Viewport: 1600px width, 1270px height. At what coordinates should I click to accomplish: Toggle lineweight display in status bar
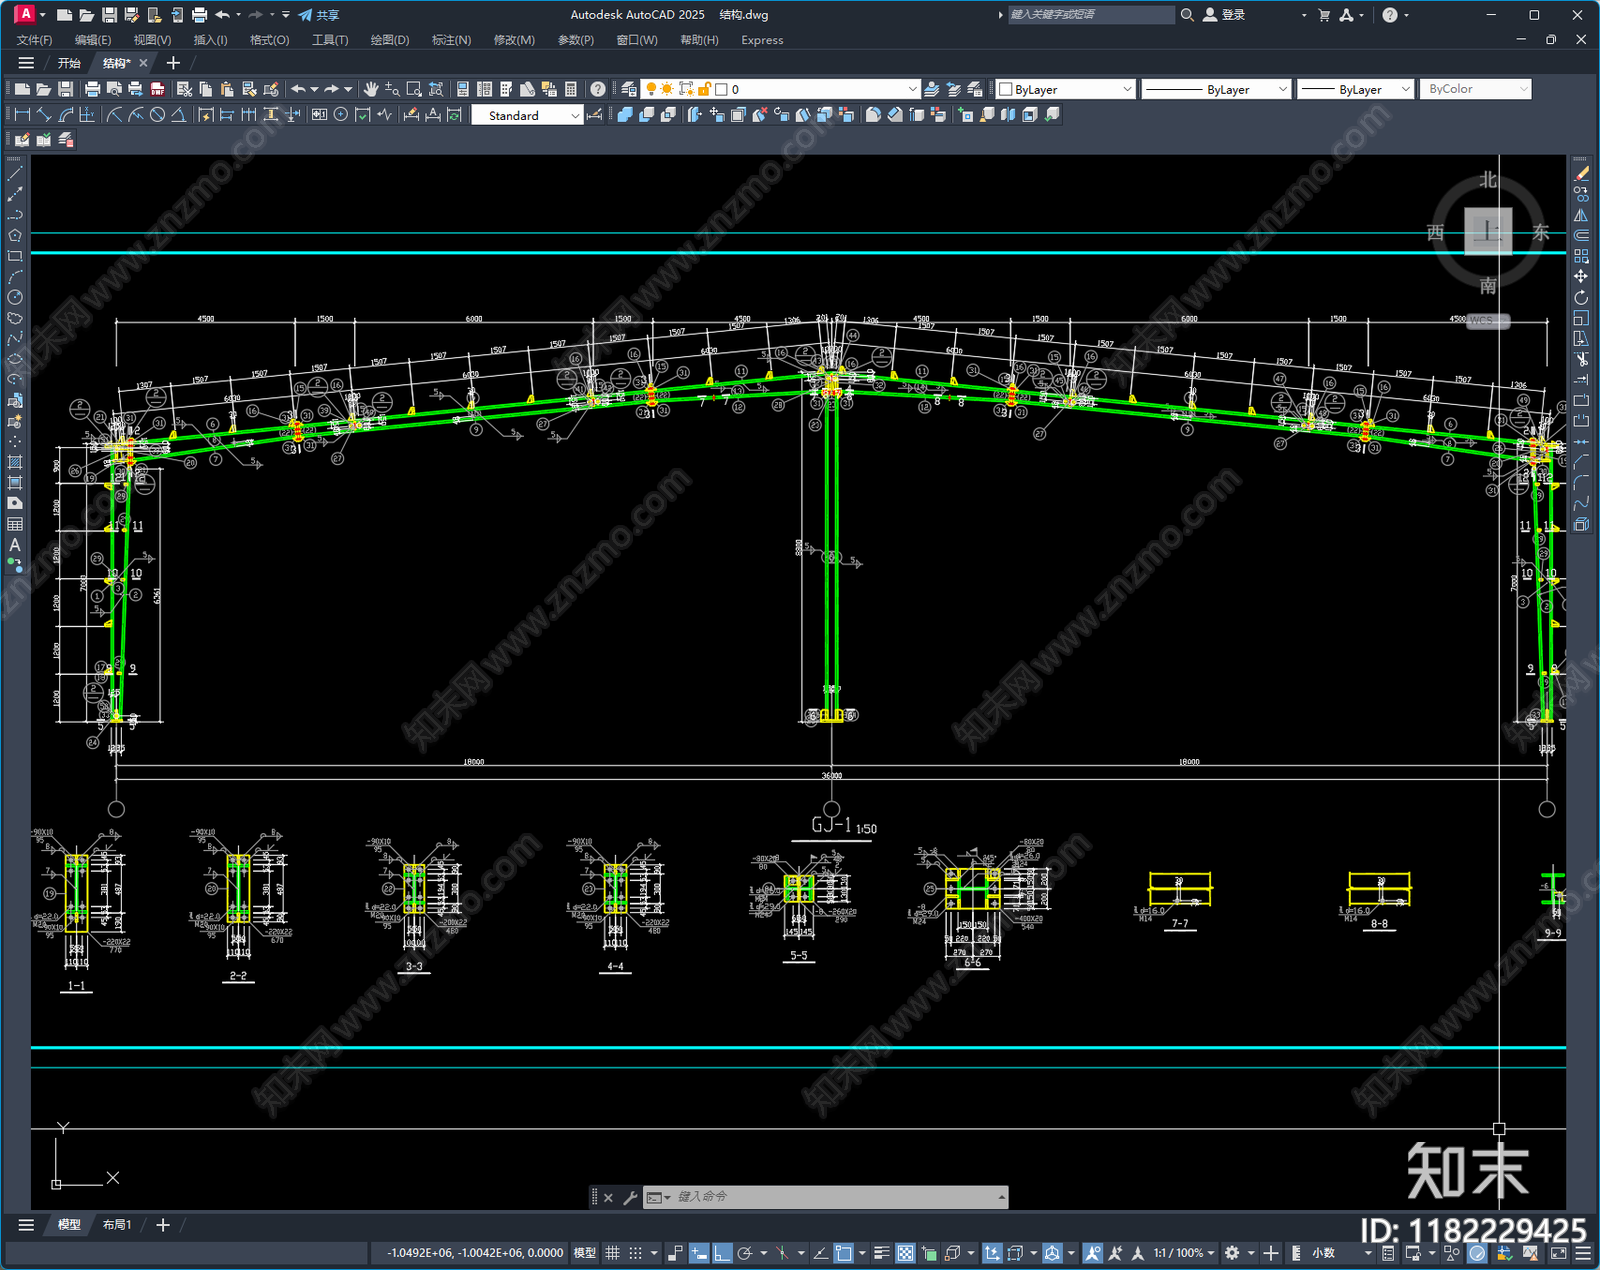pyautogui.click(x=882, y=1253)
